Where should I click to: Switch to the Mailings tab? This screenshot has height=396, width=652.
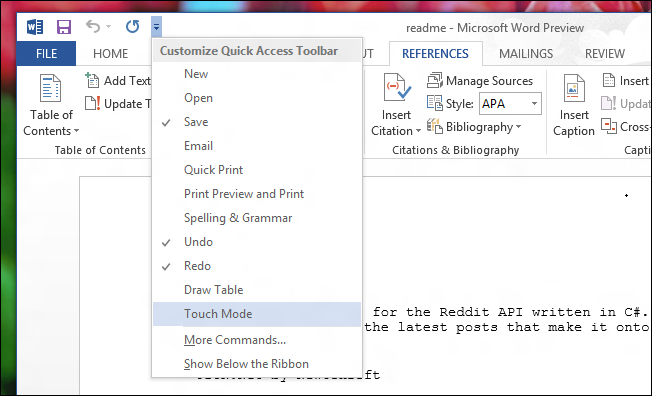pos(526,54)
